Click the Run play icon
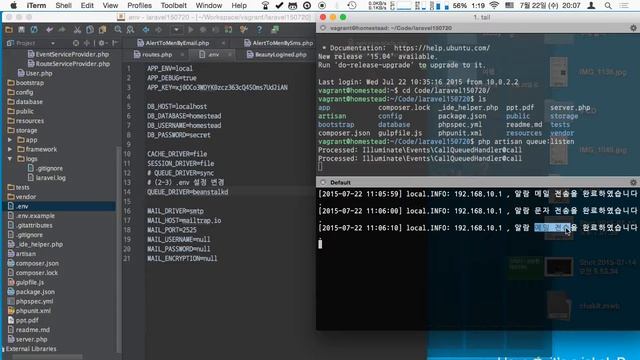The height and width of the screenshot is (360, 640). click(x=191, y=29)
